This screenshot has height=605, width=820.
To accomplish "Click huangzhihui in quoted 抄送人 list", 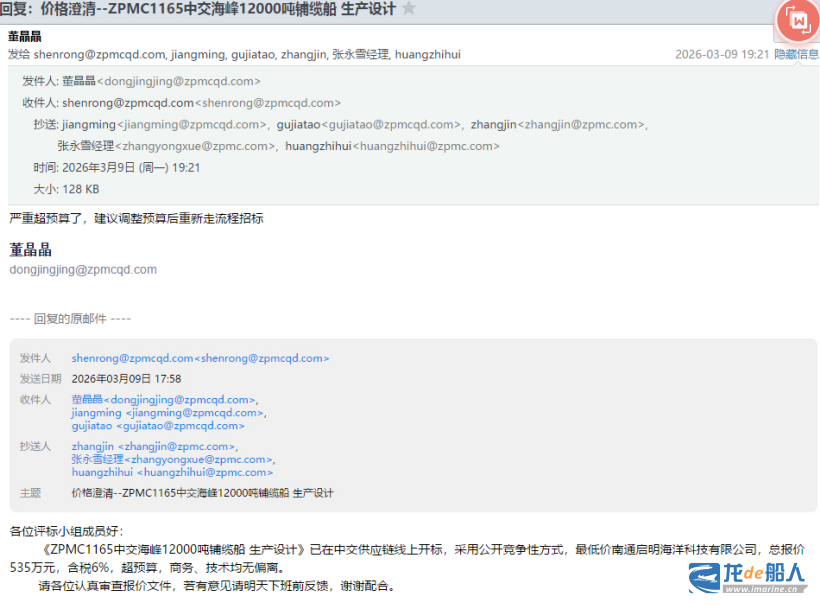I will point(171,473).
